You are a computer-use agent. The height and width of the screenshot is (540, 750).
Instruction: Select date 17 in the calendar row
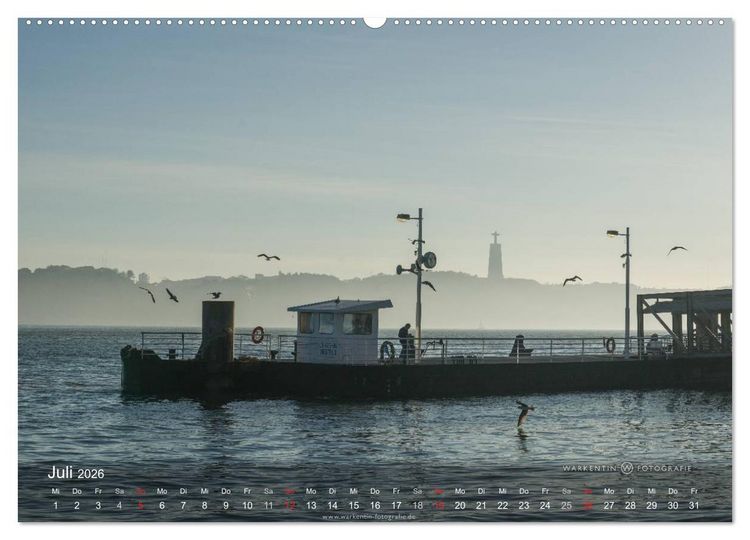(x=396, y=505)
